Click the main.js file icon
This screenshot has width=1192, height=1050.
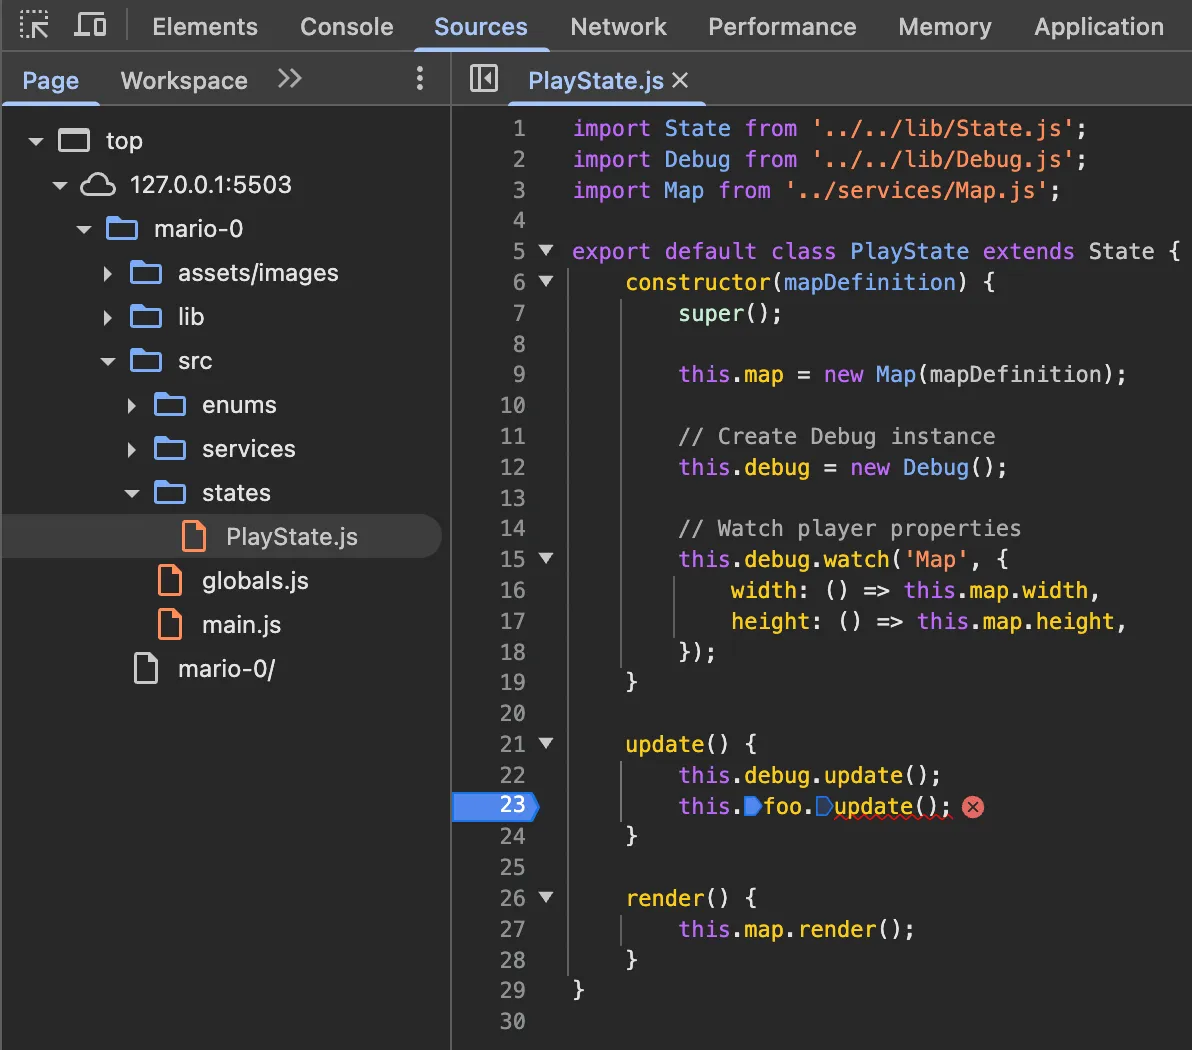click(171, 625)
